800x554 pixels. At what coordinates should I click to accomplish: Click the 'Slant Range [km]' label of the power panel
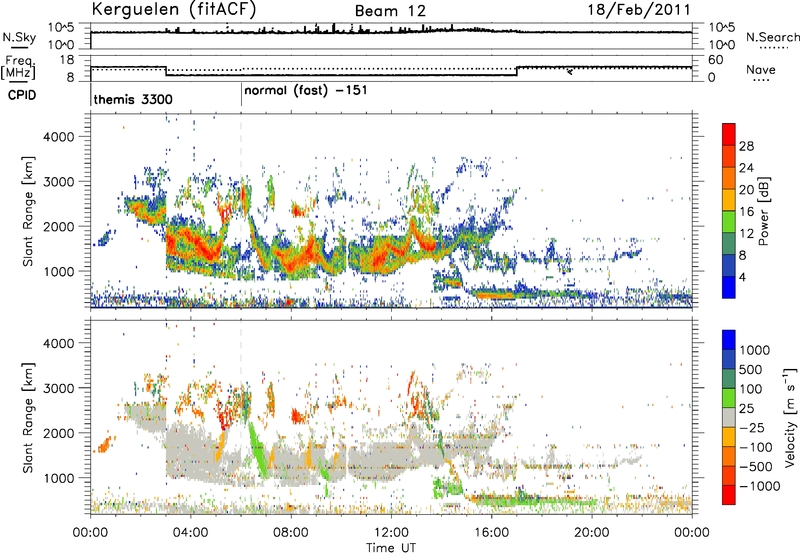(29, 211)
